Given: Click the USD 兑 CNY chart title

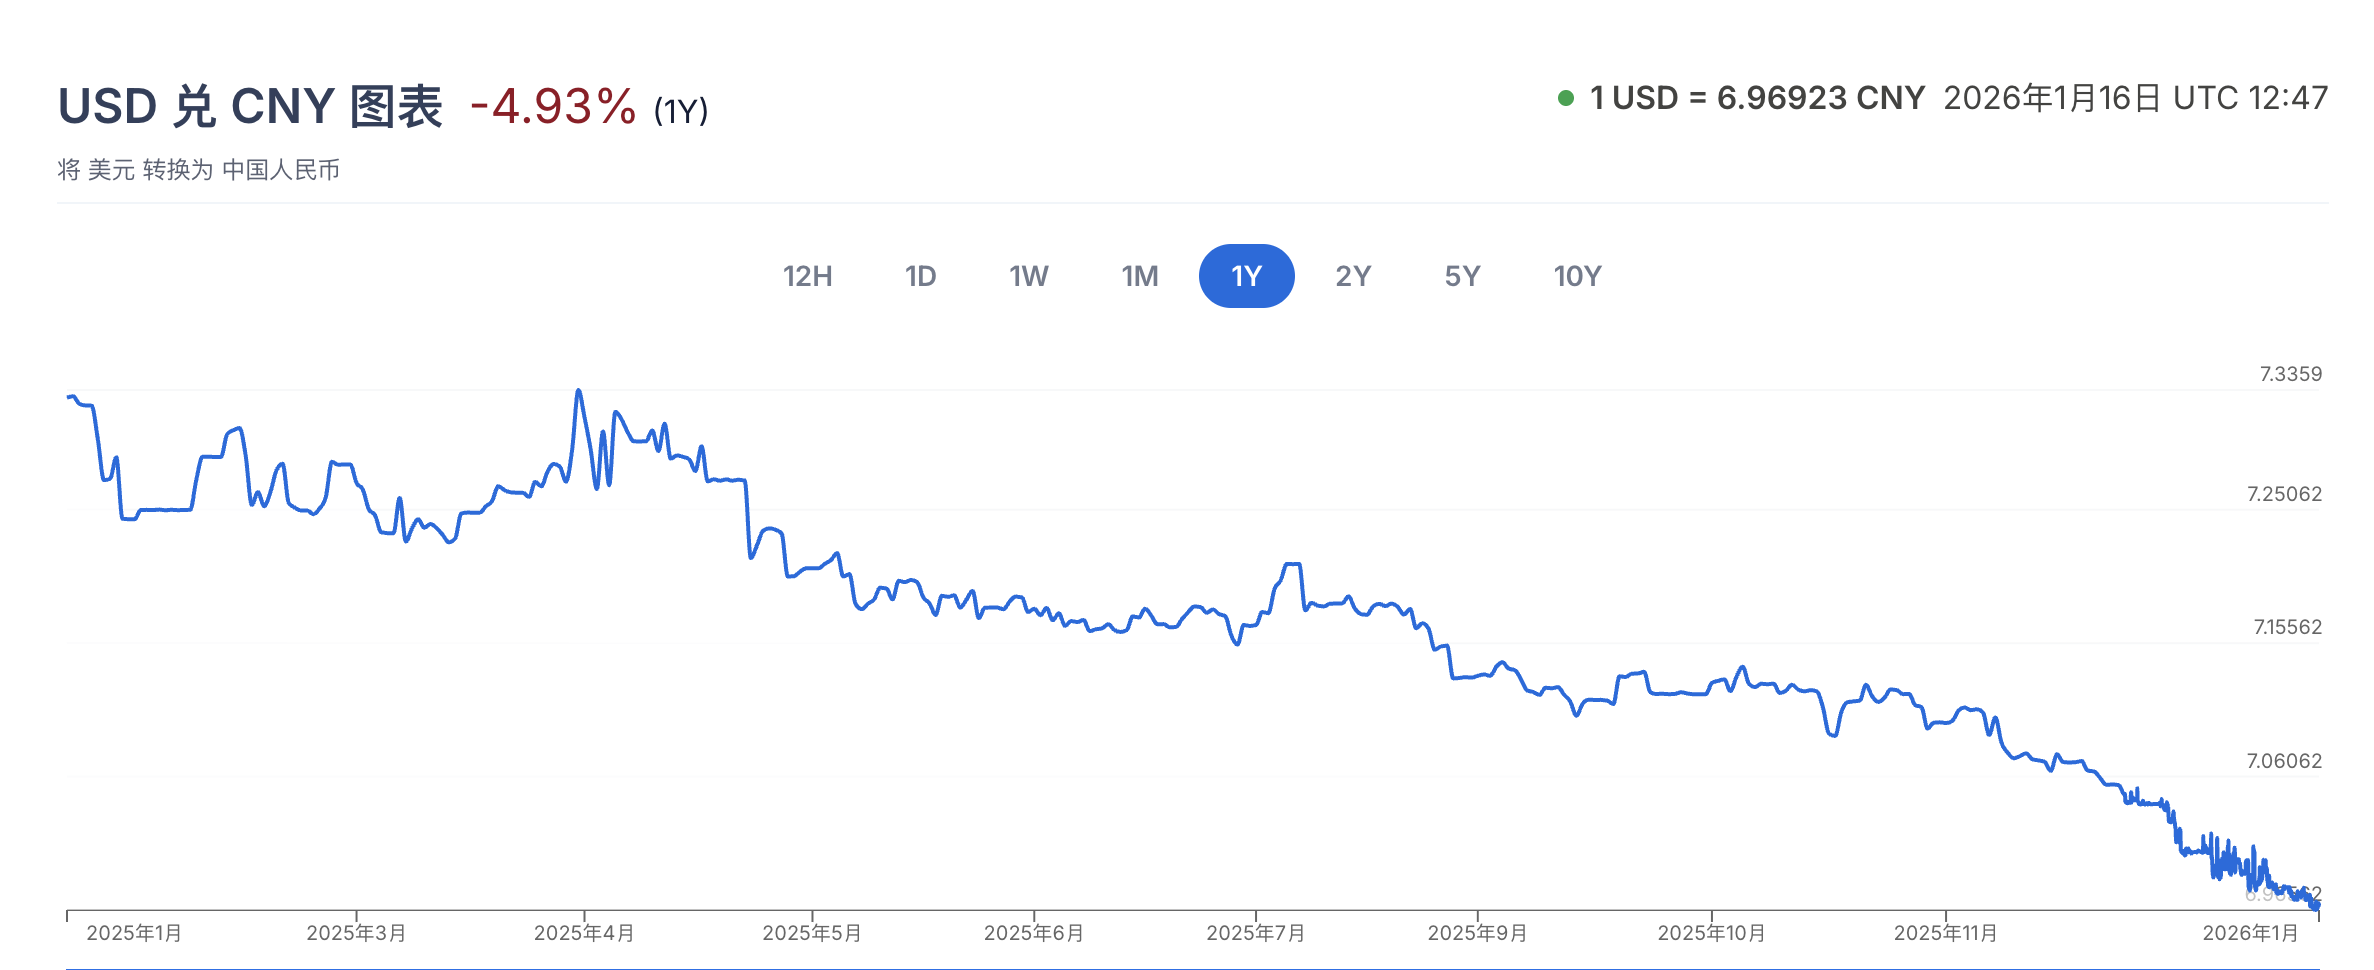Looking at the screenshot, I should pyautogui.click(x=254, y=104).
